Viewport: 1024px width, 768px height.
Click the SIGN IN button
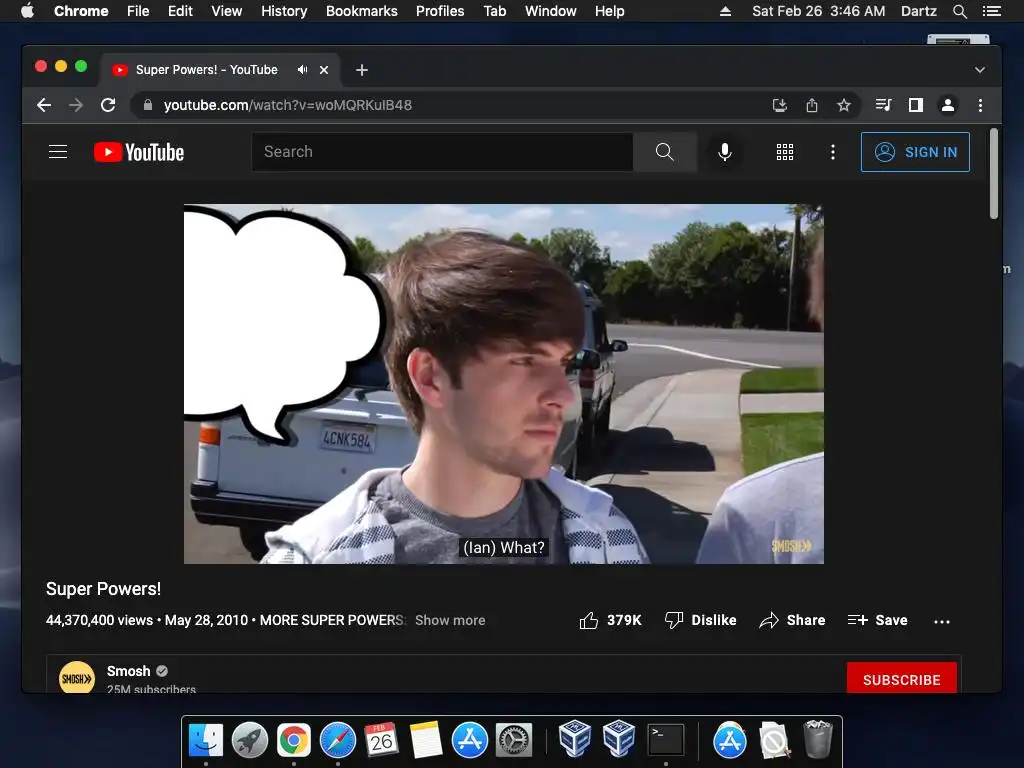(915, 152)
